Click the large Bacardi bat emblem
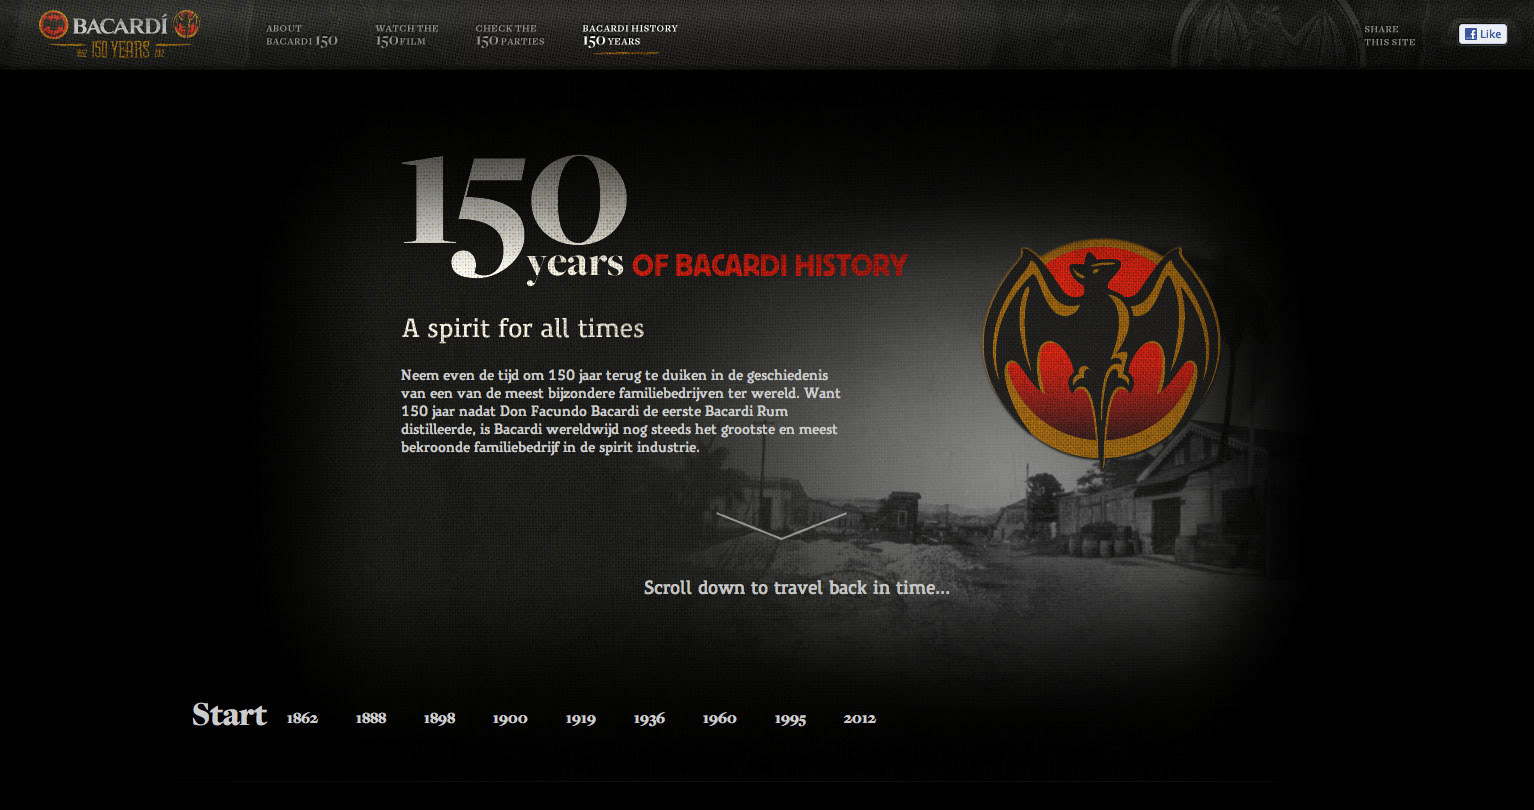The image size is (1534, 810). 1101,351
